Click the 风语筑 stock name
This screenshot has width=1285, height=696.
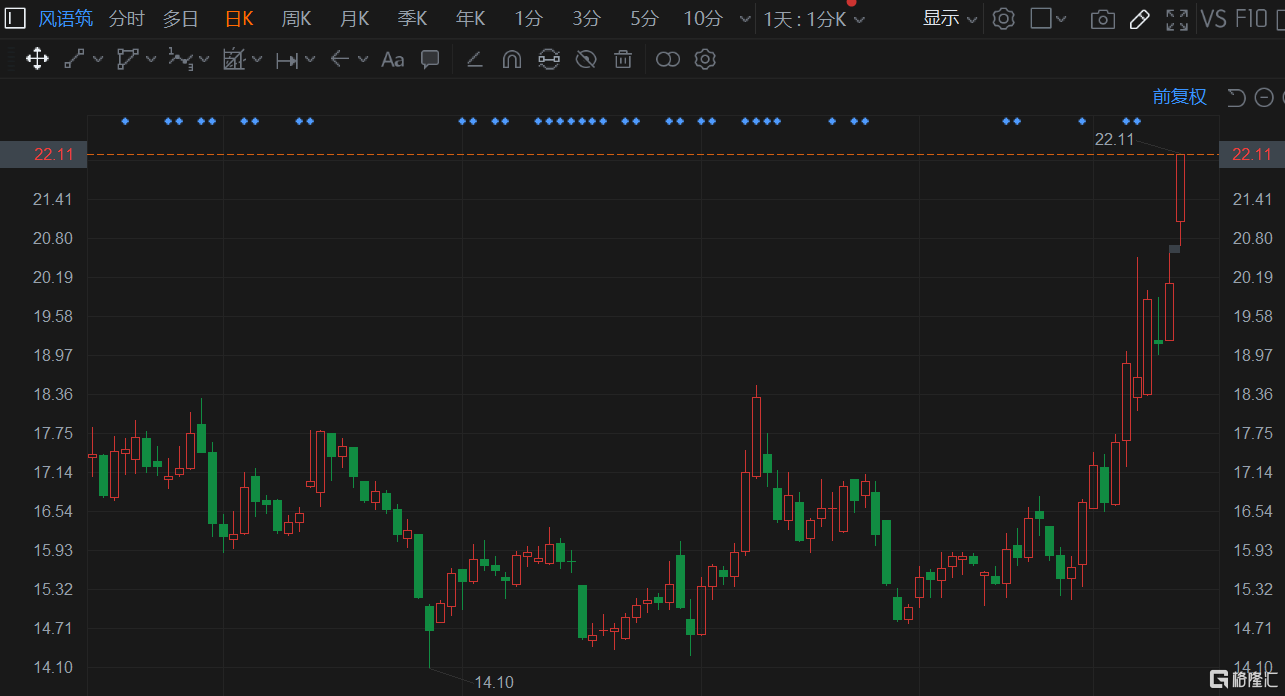coord(66,18)
